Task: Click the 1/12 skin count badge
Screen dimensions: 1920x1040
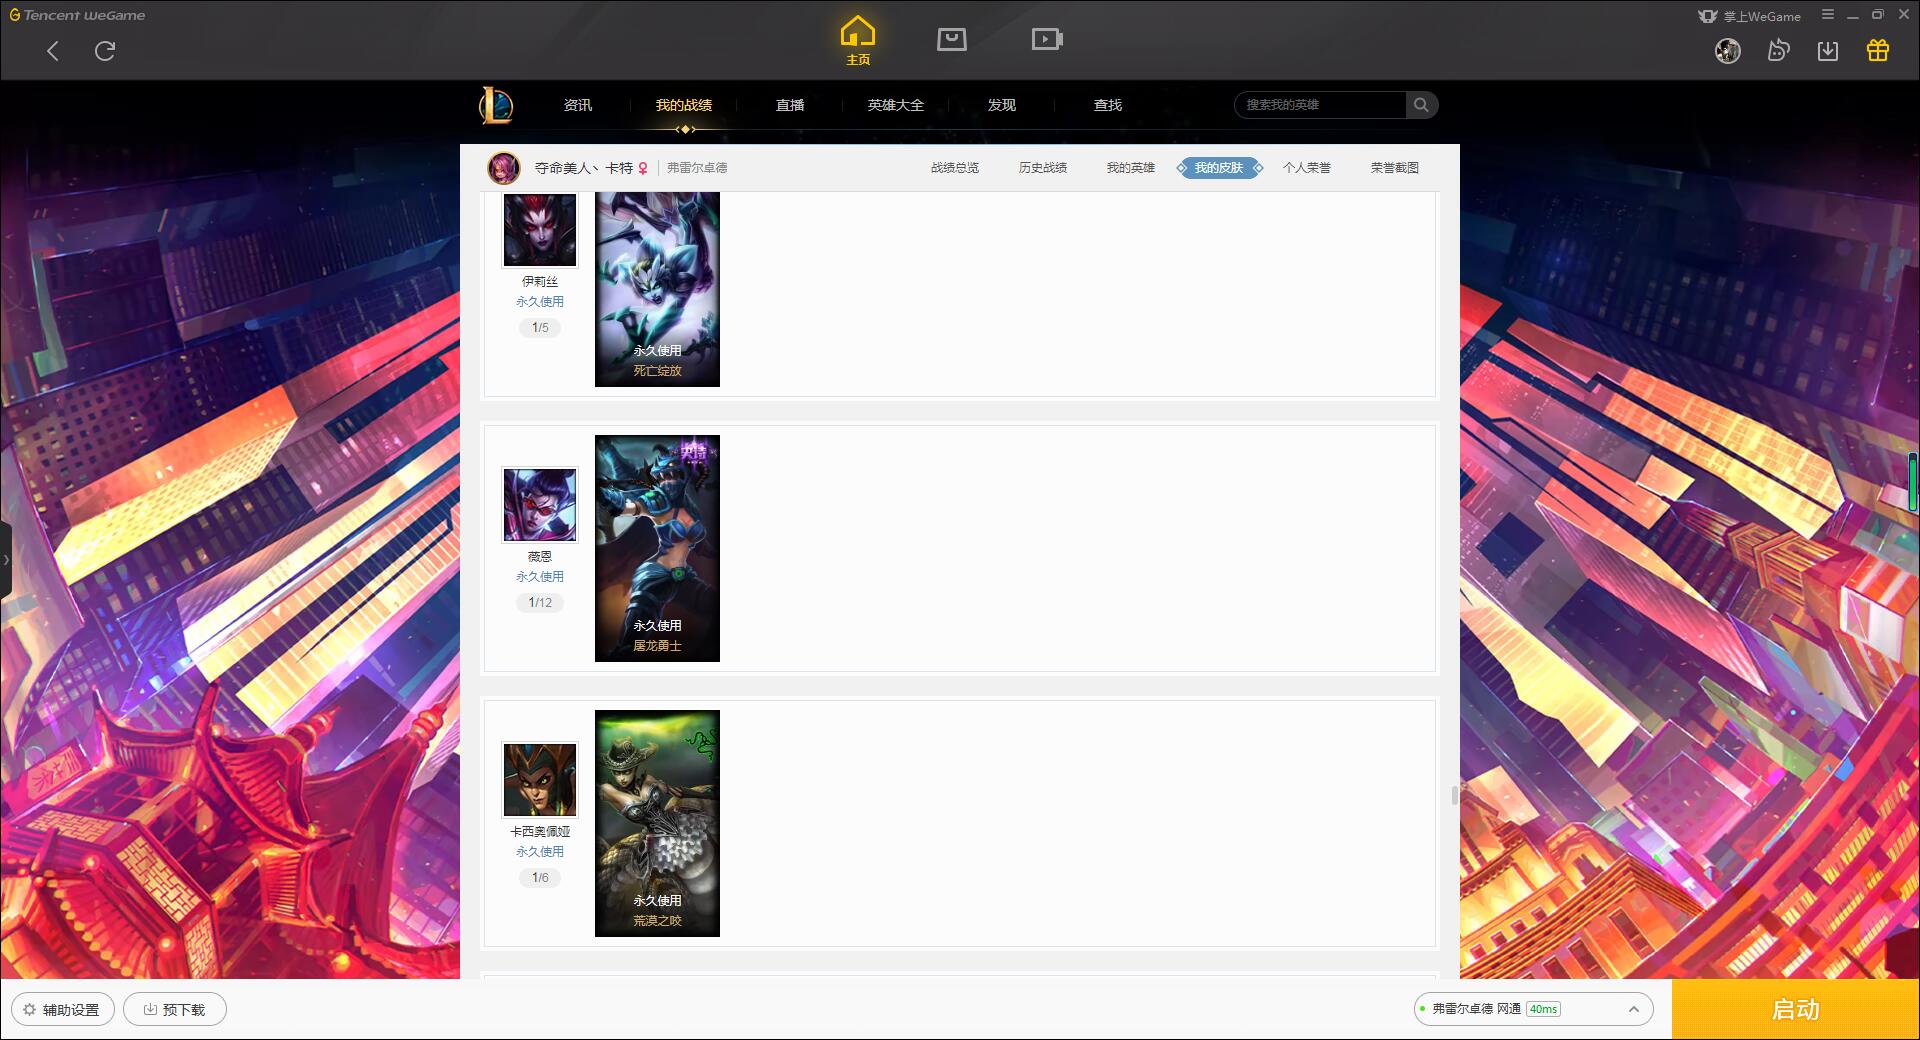Action: coord(540,603)
